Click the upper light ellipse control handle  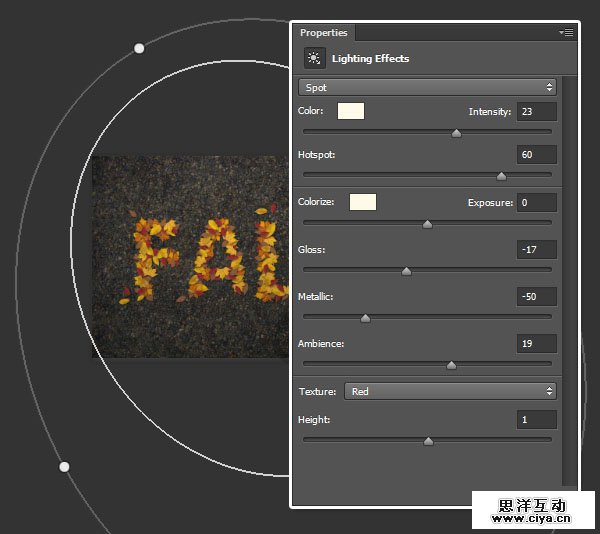point(139,48)
